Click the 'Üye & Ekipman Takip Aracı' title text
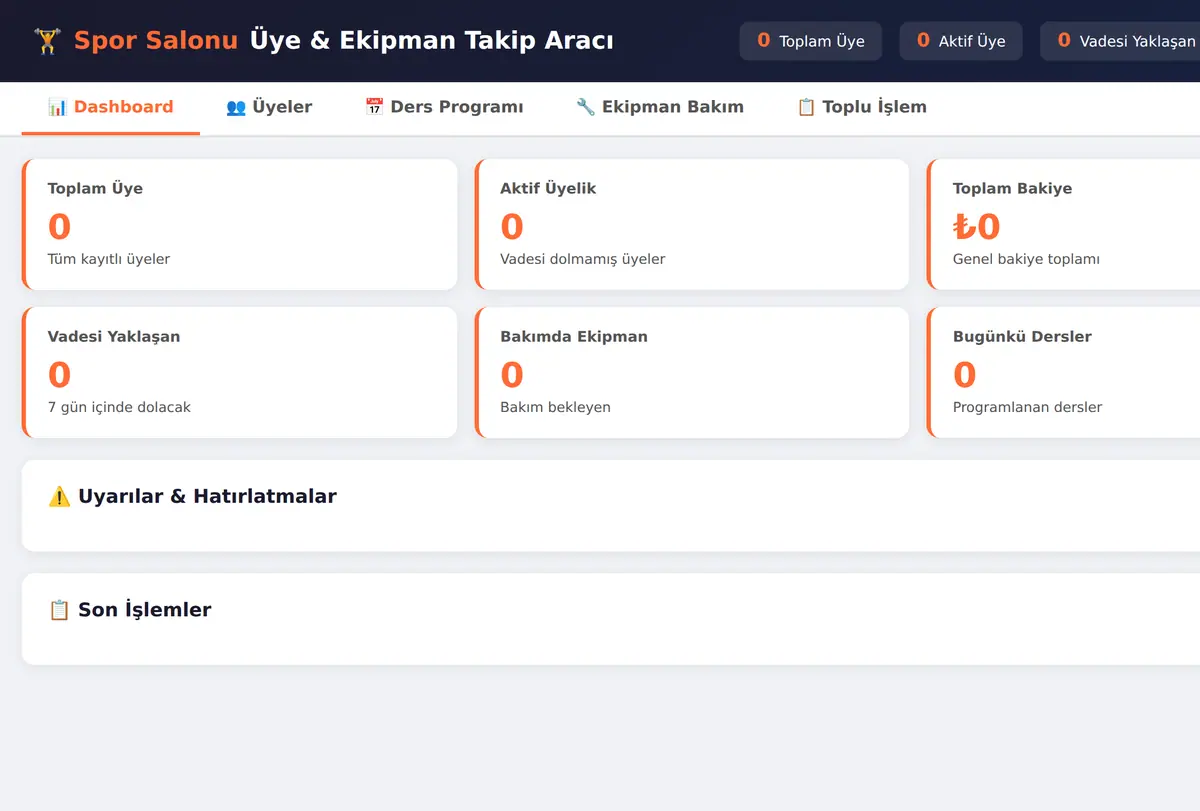 tap(432, 41)
